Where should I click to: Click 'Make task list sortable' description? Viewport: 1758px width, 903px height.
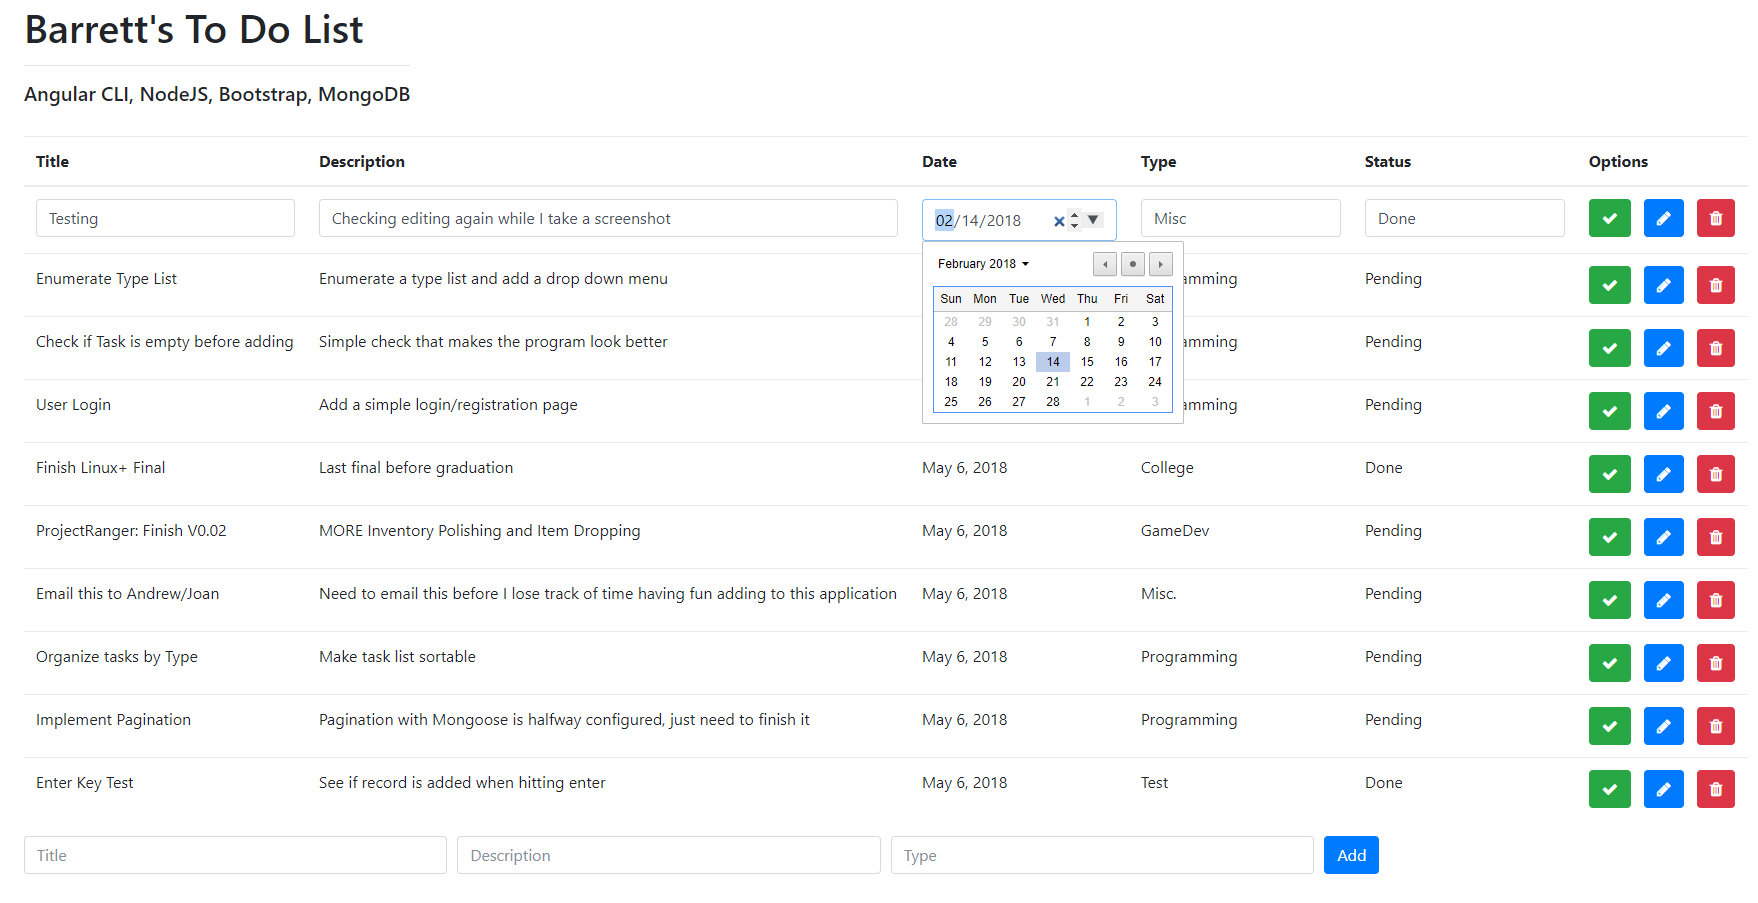coord(397,657)
